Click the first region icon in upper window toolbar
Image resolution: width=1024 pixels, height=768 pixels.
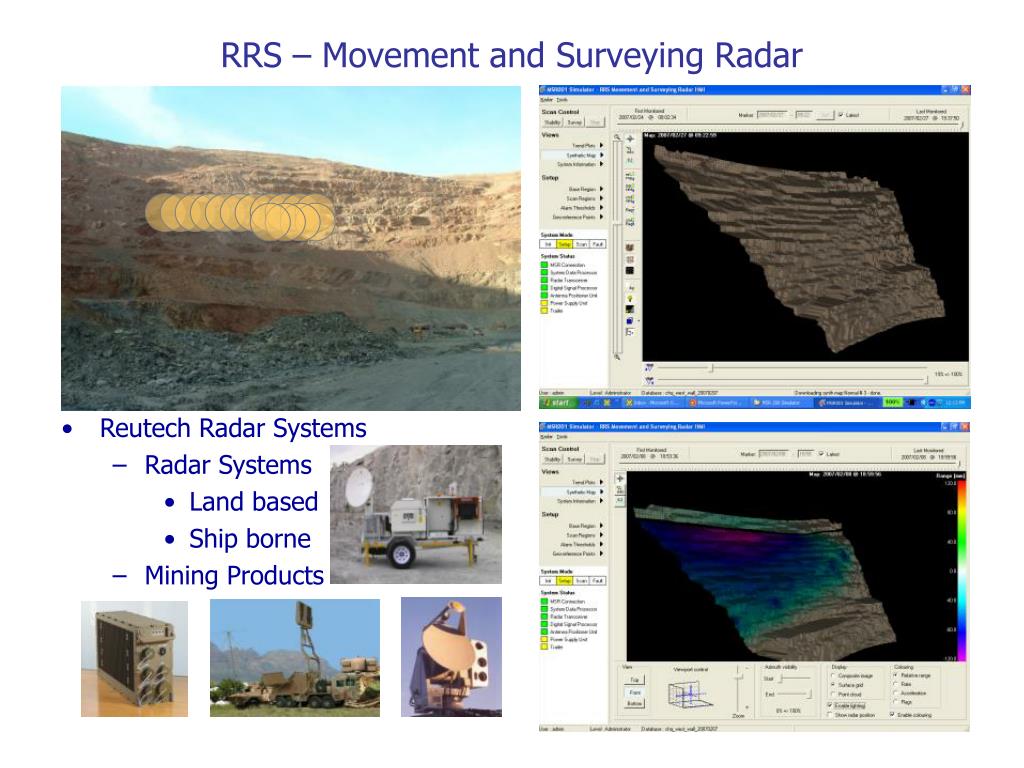coord(630,176)
